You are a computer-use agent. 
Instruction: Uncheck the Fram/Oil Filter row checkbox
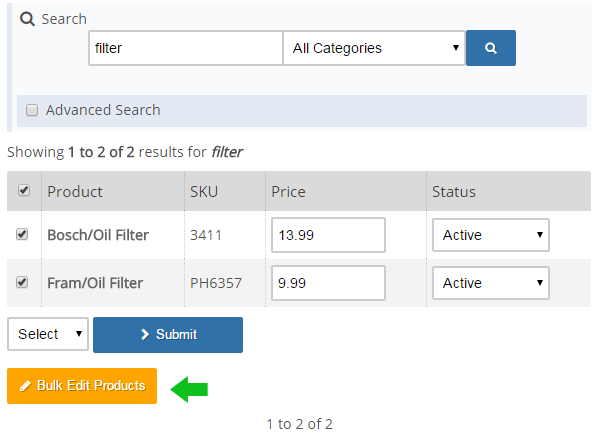click(x=22, y=282)
